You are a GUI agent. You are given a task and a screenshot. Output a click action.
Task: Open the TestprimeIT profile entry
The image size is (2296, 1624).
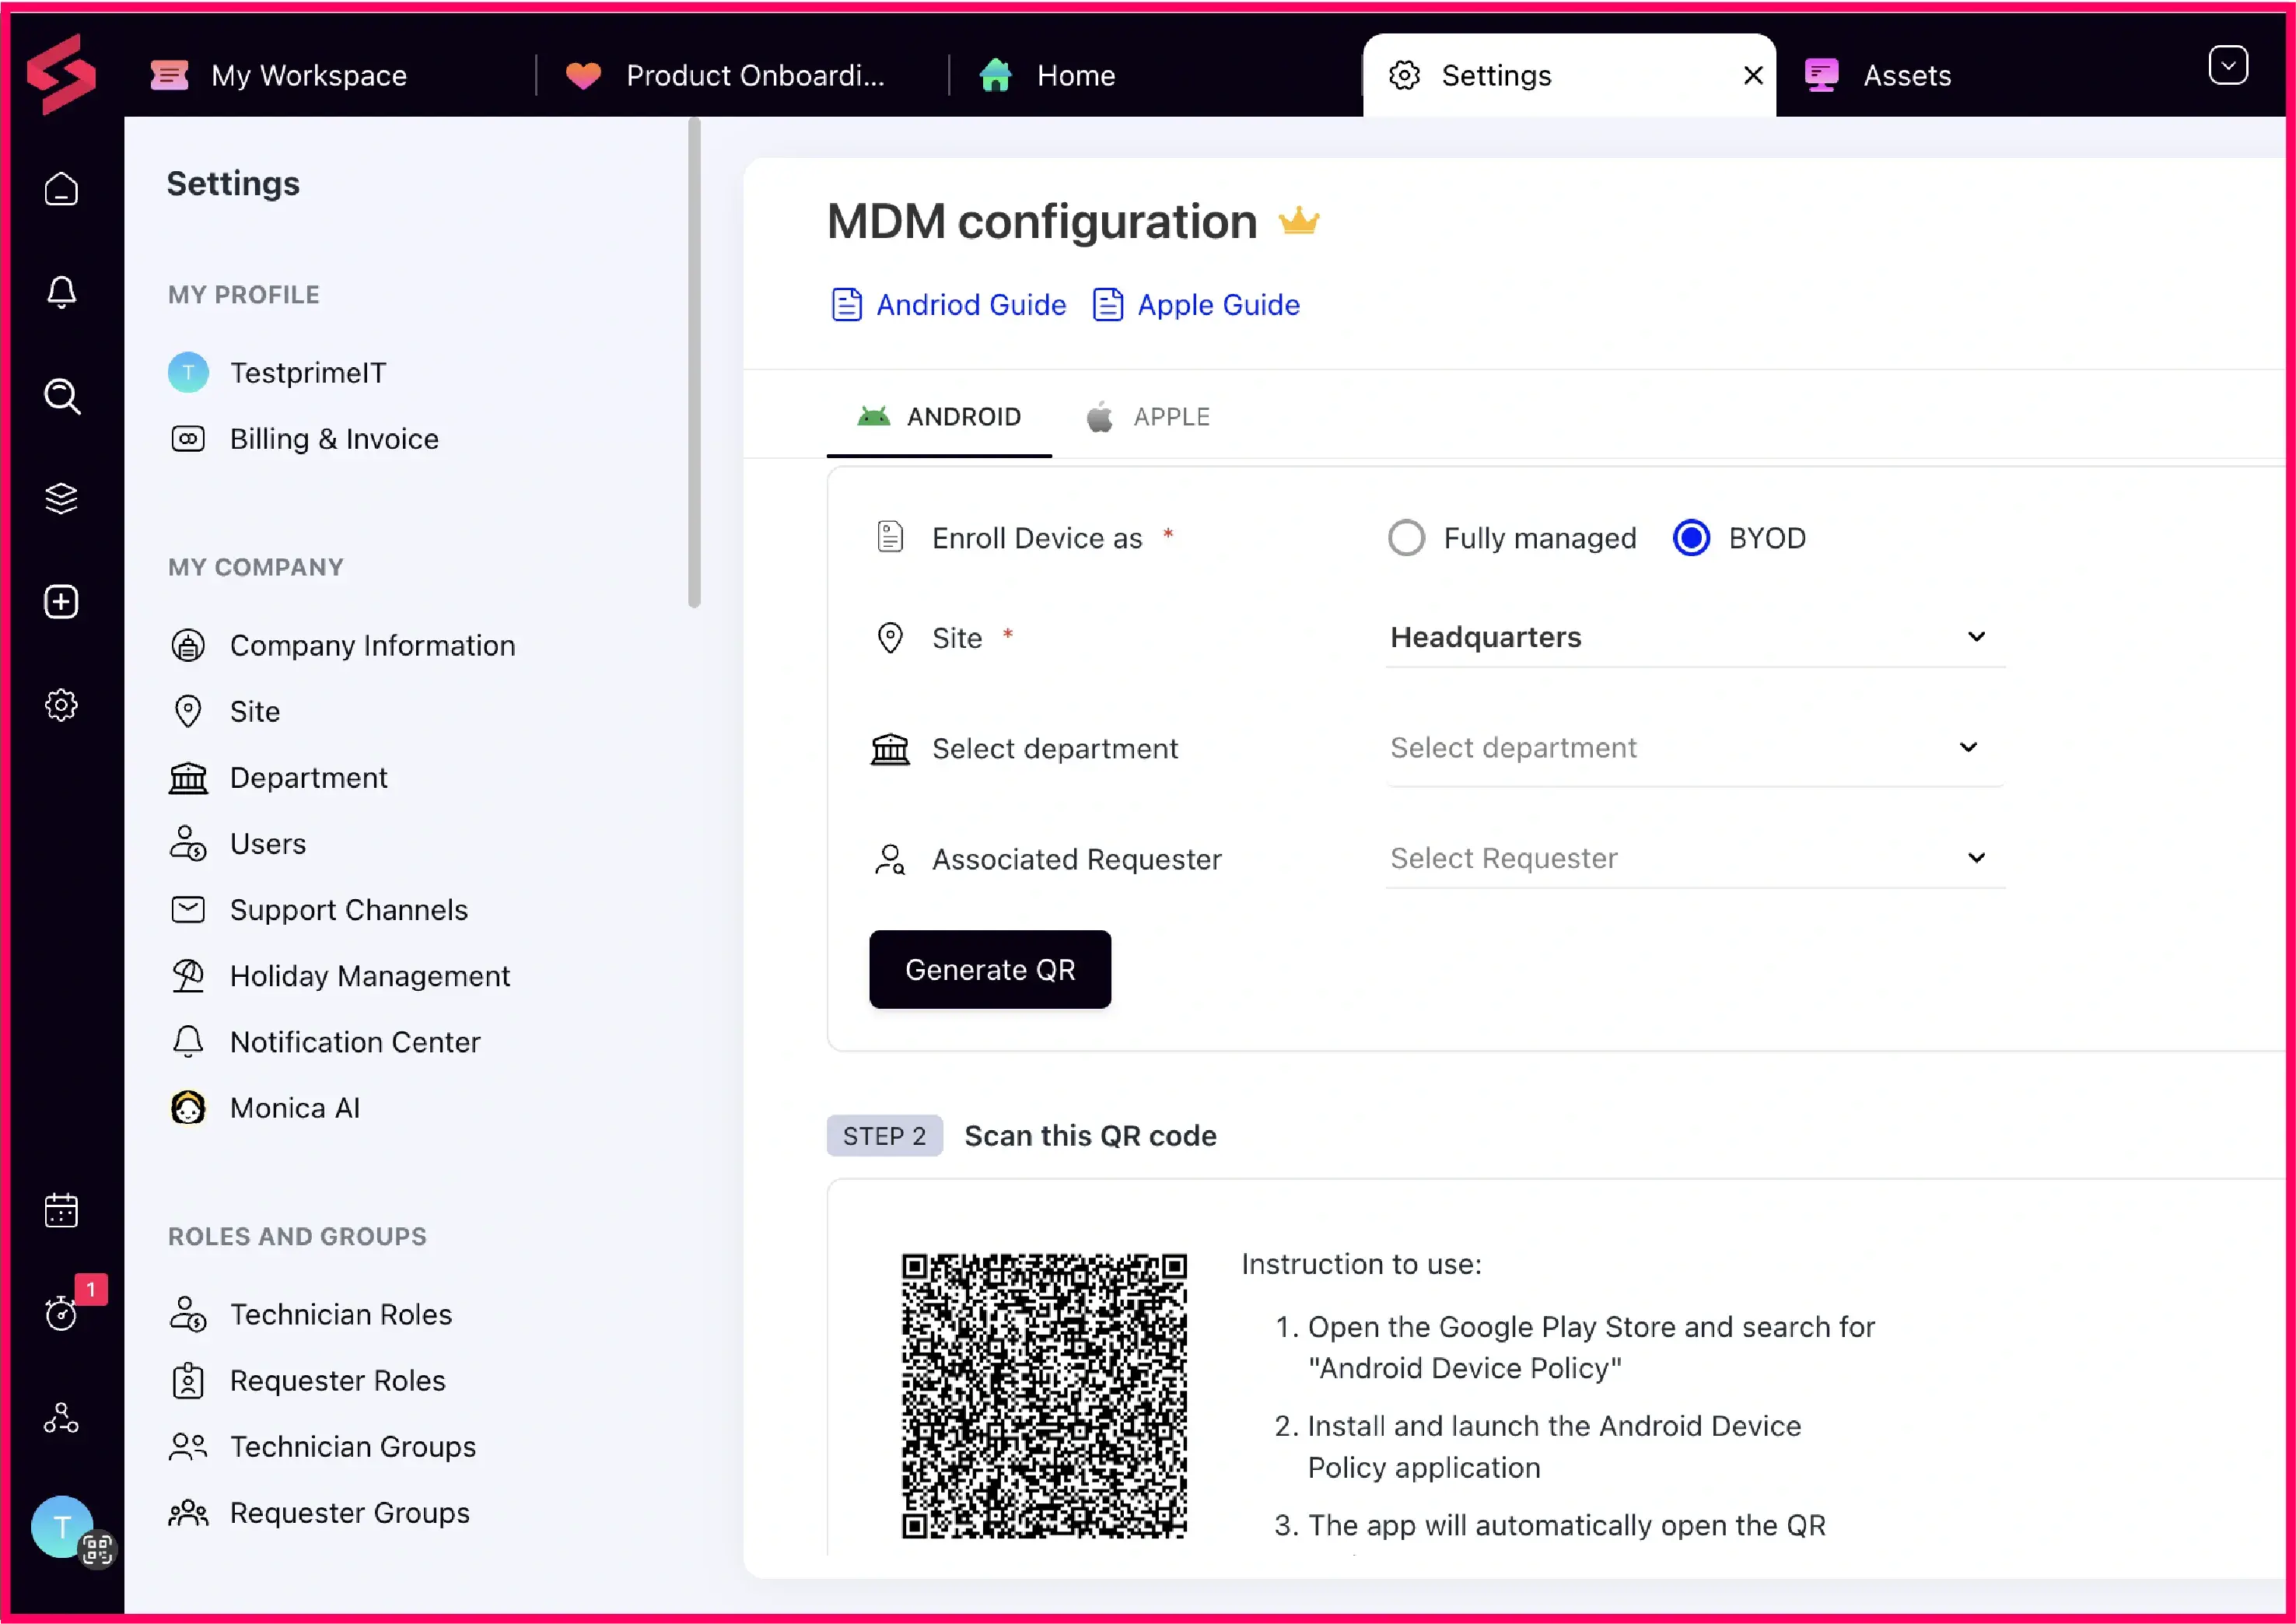click(277, 373)
